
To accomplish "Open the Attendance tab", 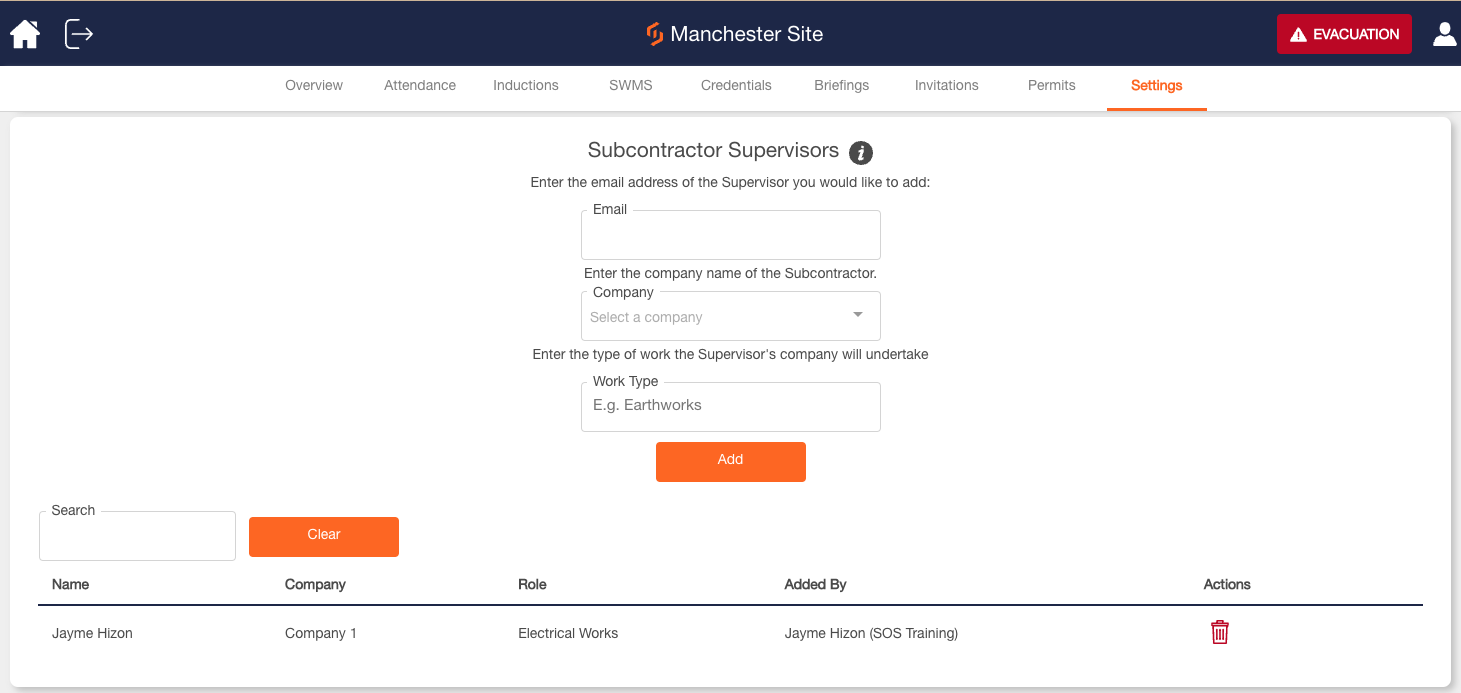I will (x=420, y=85).
